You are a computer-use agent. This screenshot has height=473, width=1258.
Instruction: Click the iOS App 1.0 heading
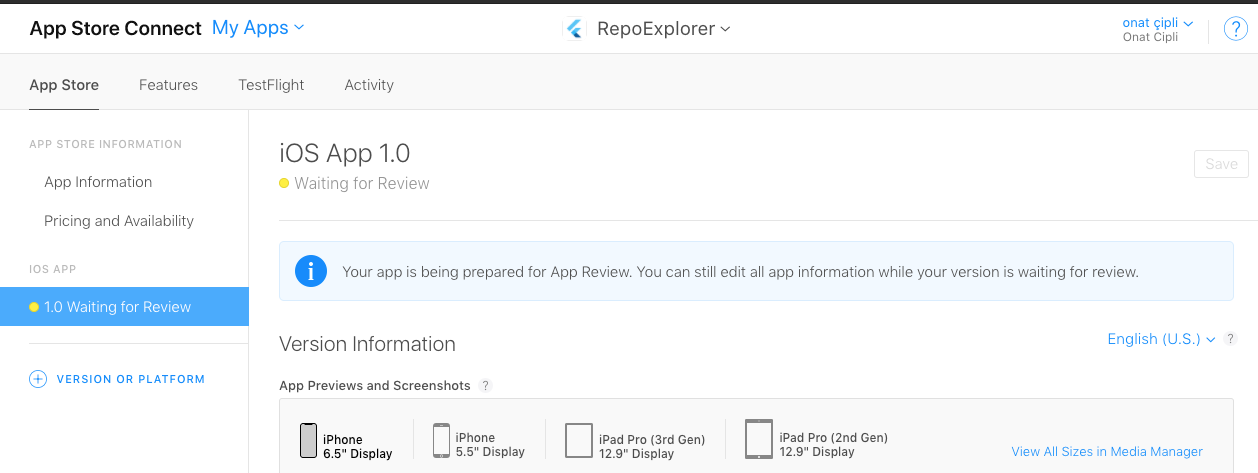345,153
